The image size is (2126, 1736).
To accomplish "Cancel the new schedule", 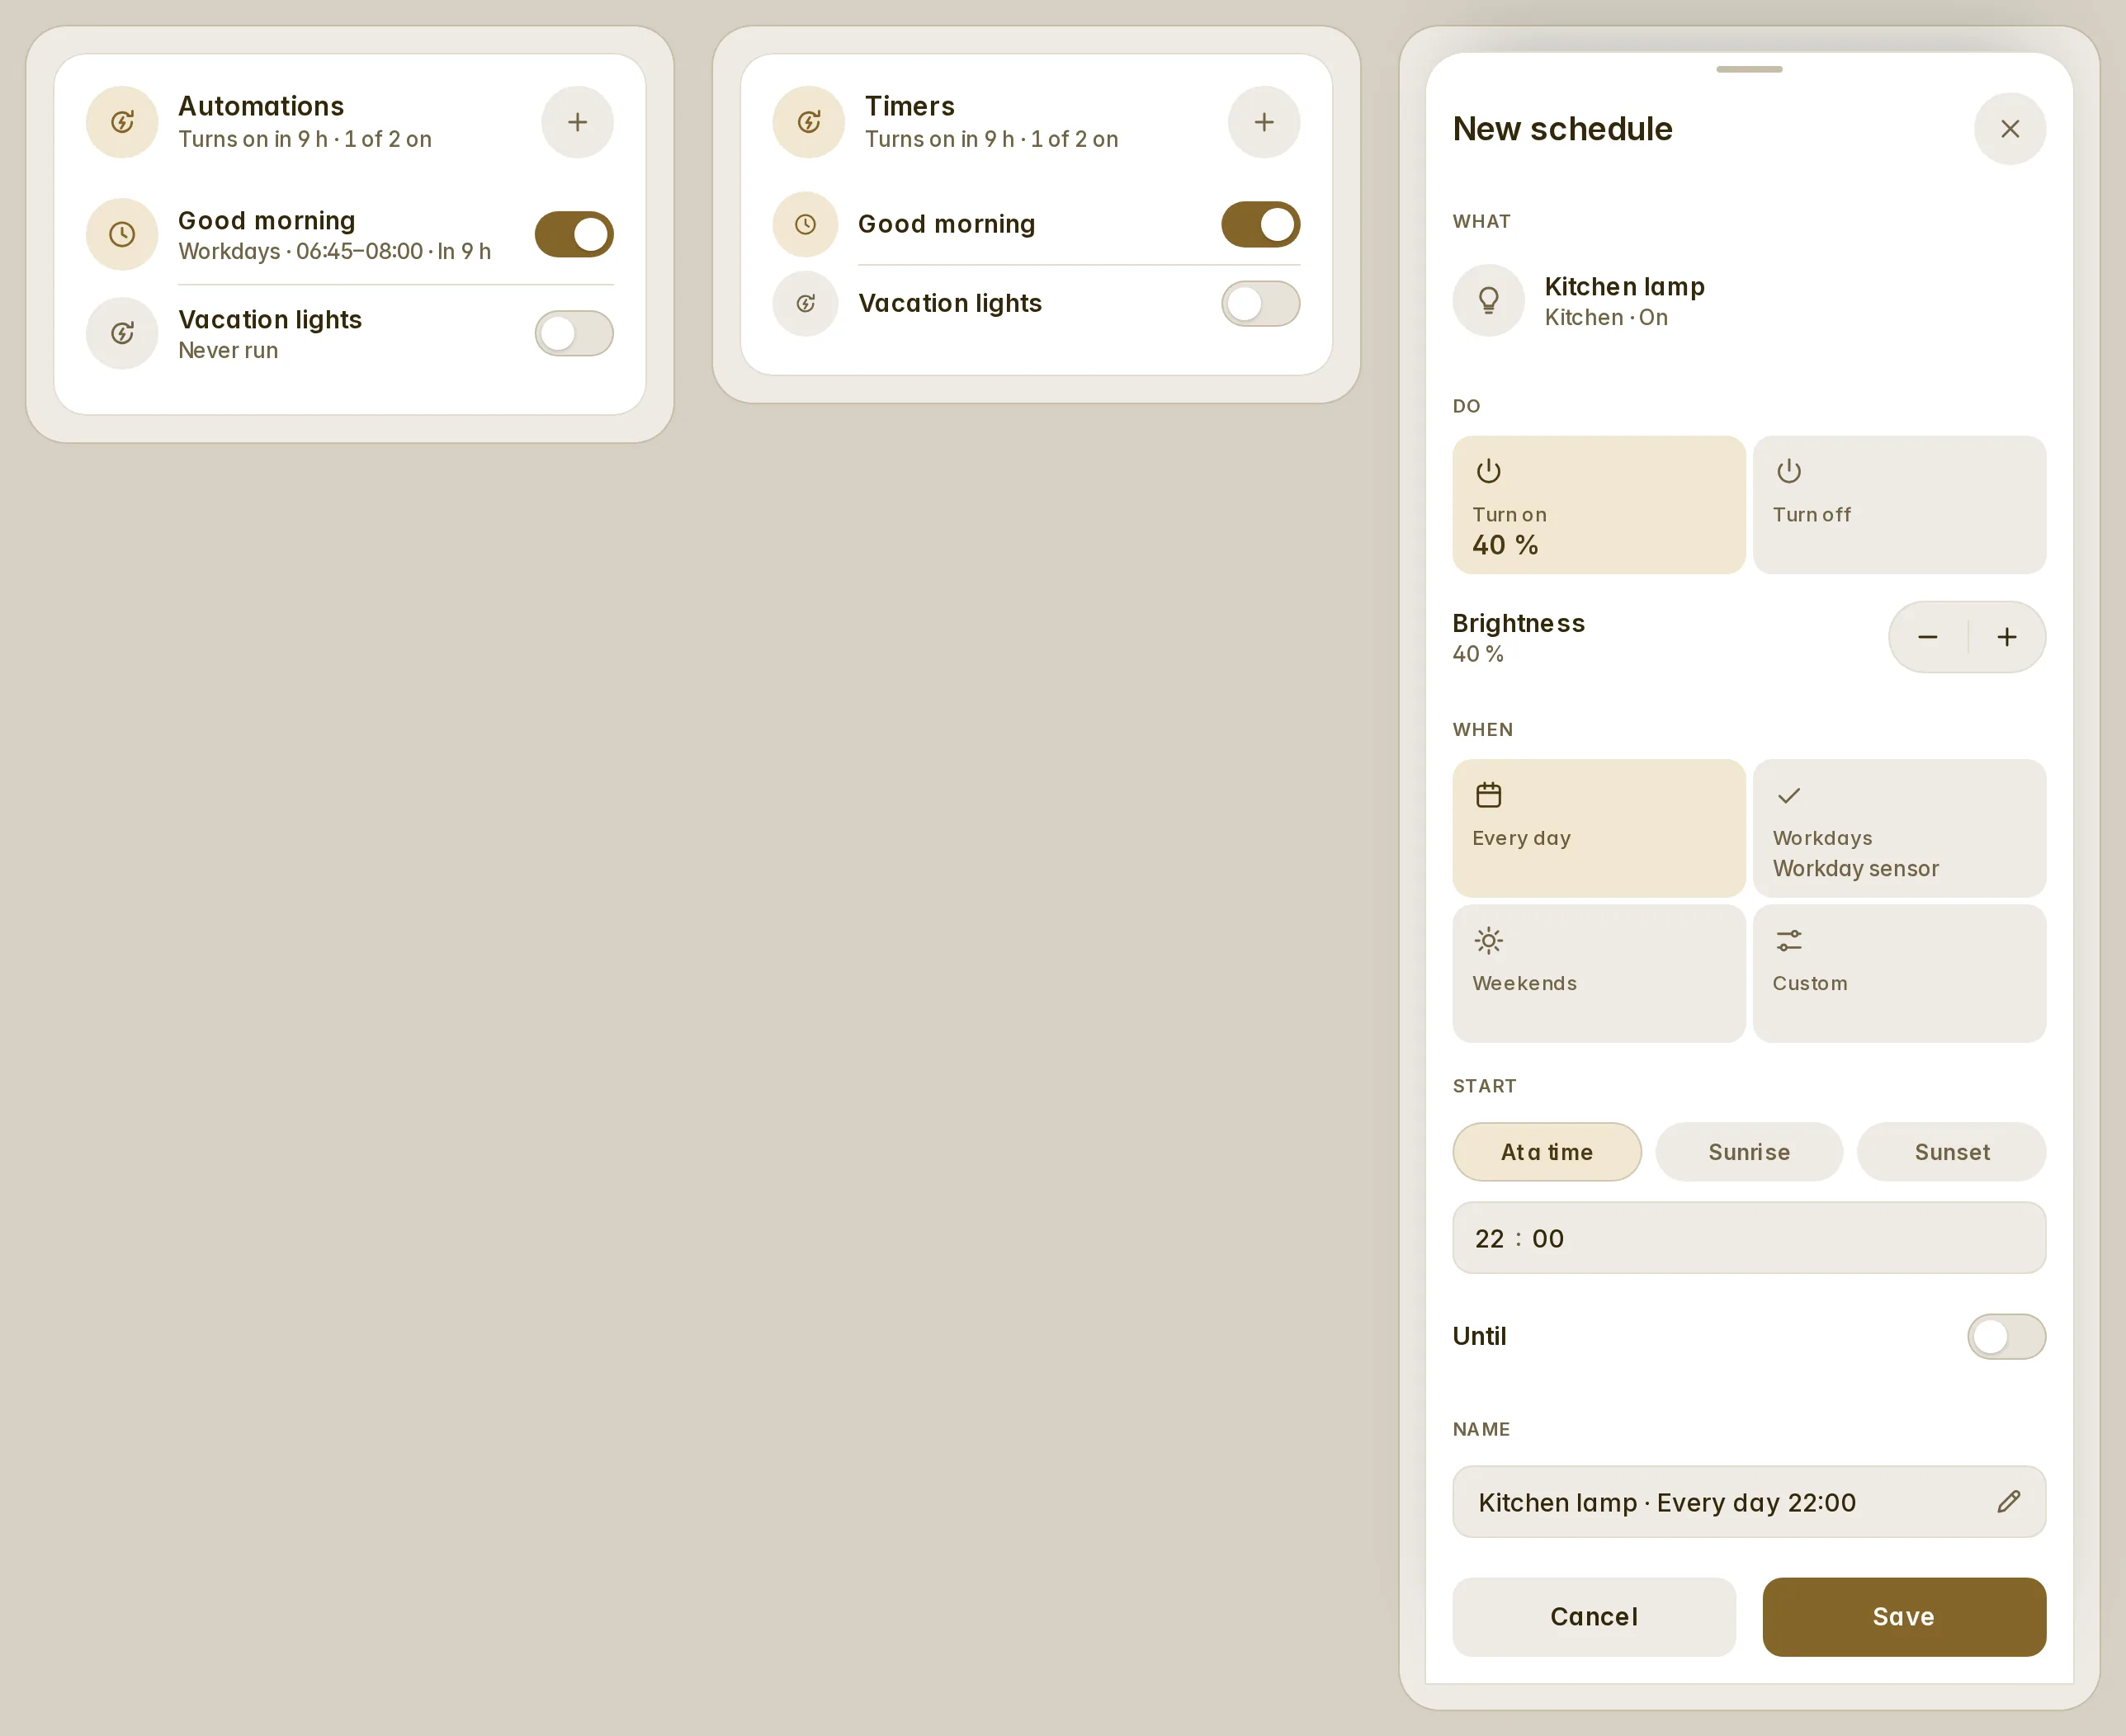I will (x=1593, y=1617).
